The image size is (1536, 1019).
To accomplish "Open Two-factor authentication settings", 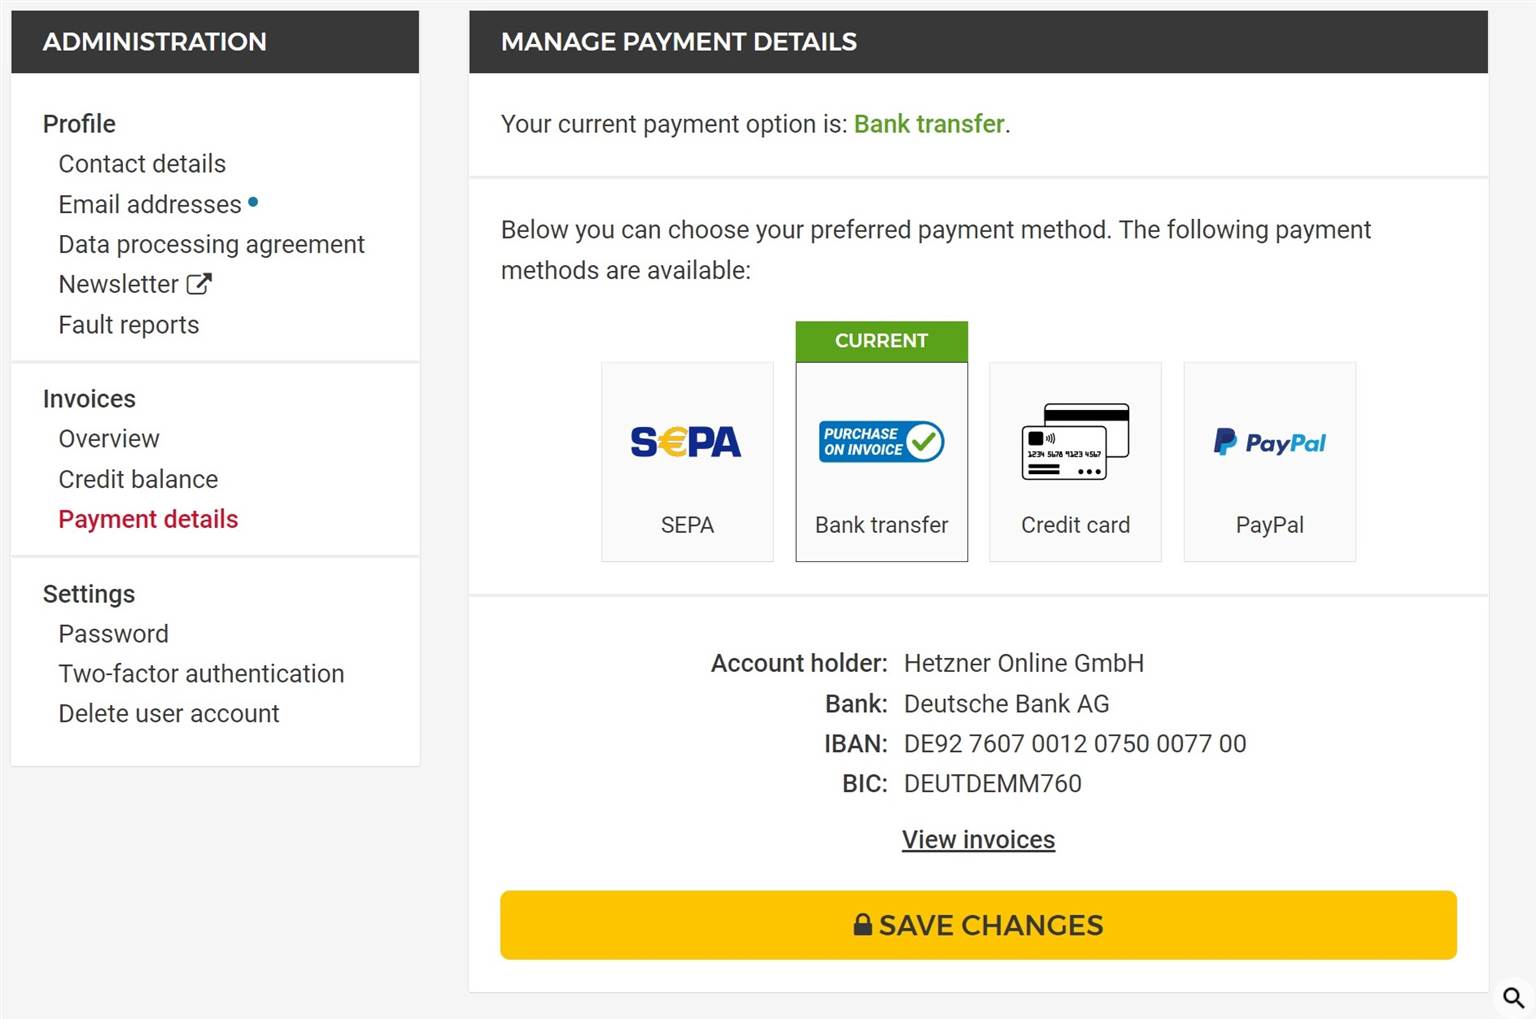I will coord(201,674).
